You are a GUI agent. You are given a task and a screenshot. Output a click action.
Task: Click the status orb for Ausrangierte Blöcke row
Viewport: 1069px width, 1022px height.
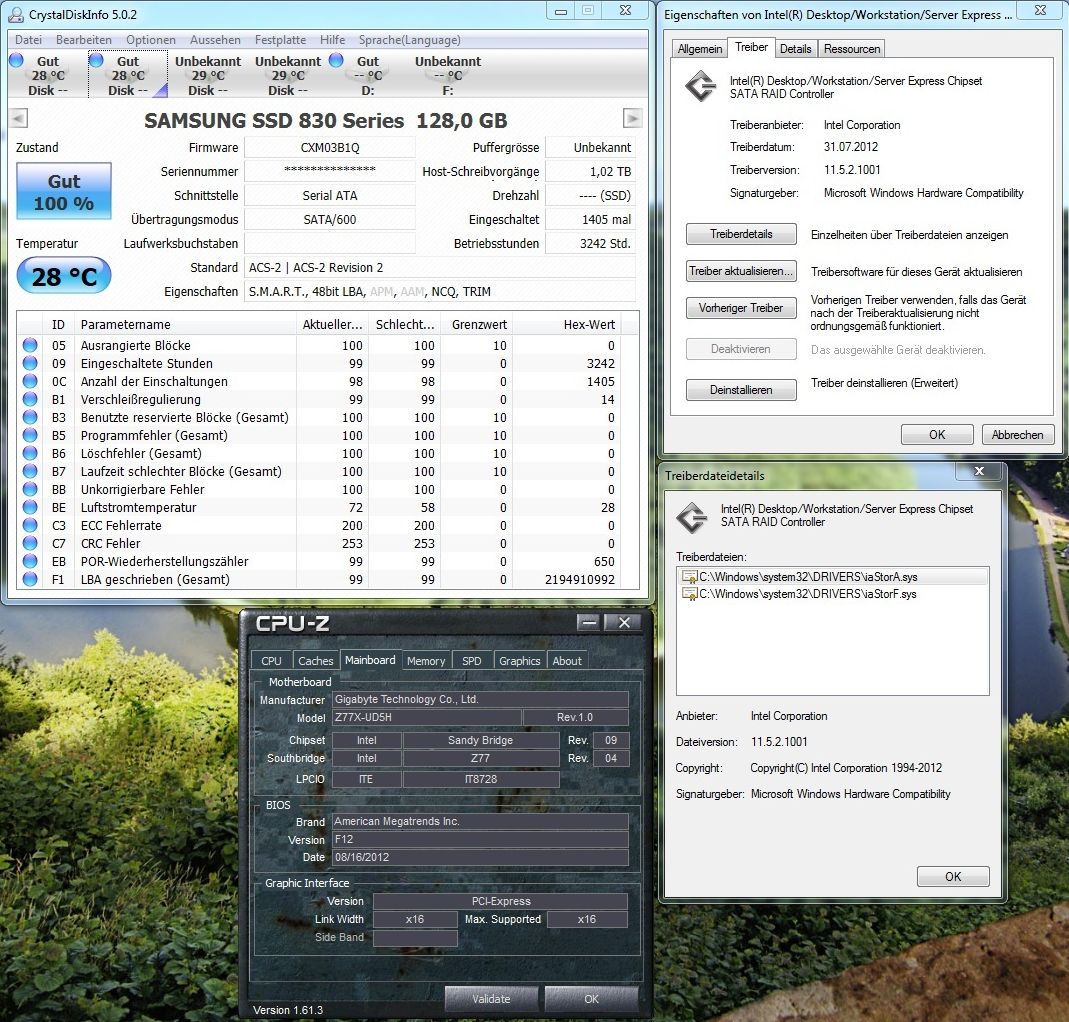(x=30, y=345)
